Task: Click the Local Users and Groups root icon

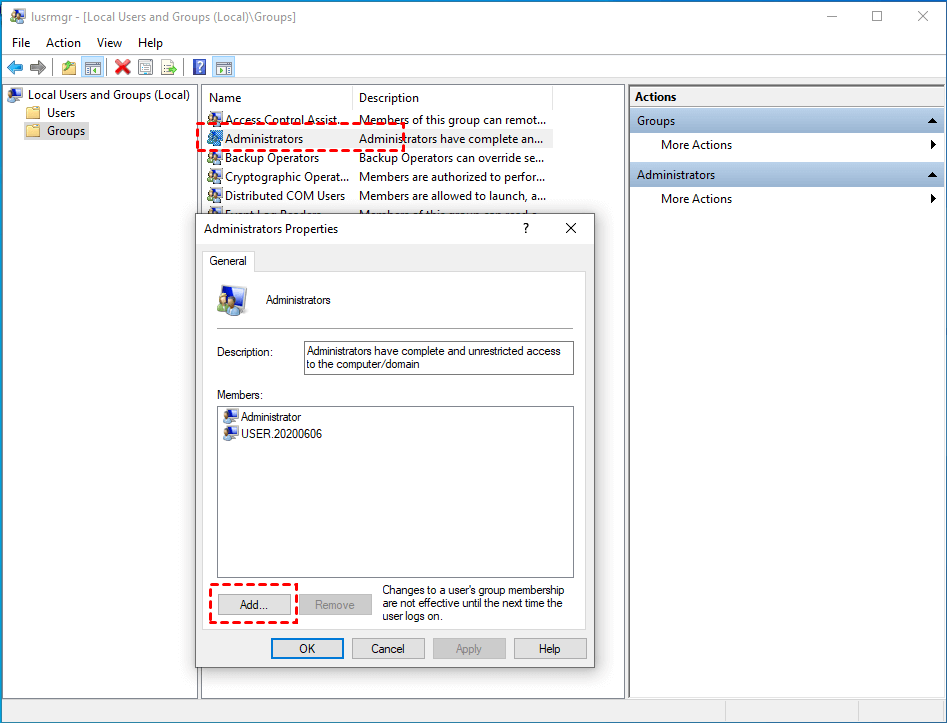Action: click(x=16, y=95)
